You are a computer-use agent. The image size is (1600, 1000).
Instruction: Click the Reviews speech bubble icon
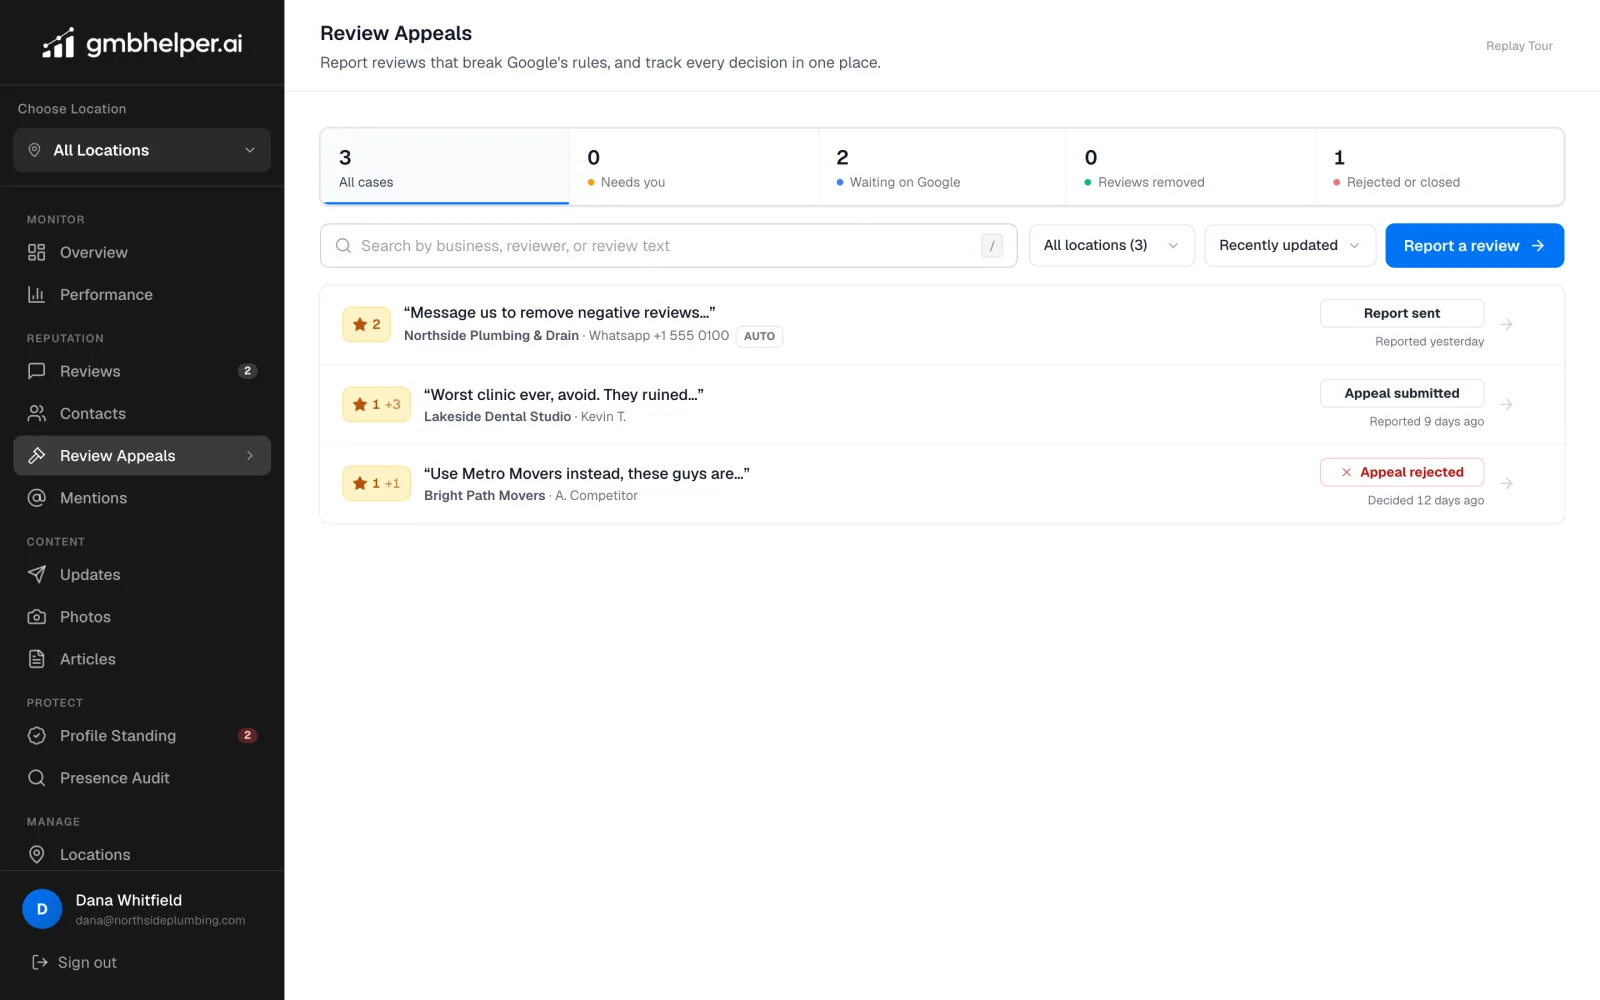tap(37, 371)
